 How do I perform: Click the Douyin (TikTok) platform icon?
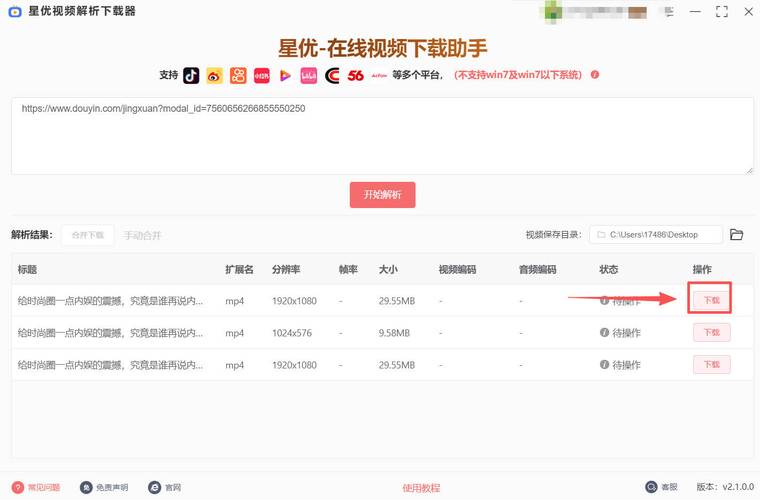191,75
